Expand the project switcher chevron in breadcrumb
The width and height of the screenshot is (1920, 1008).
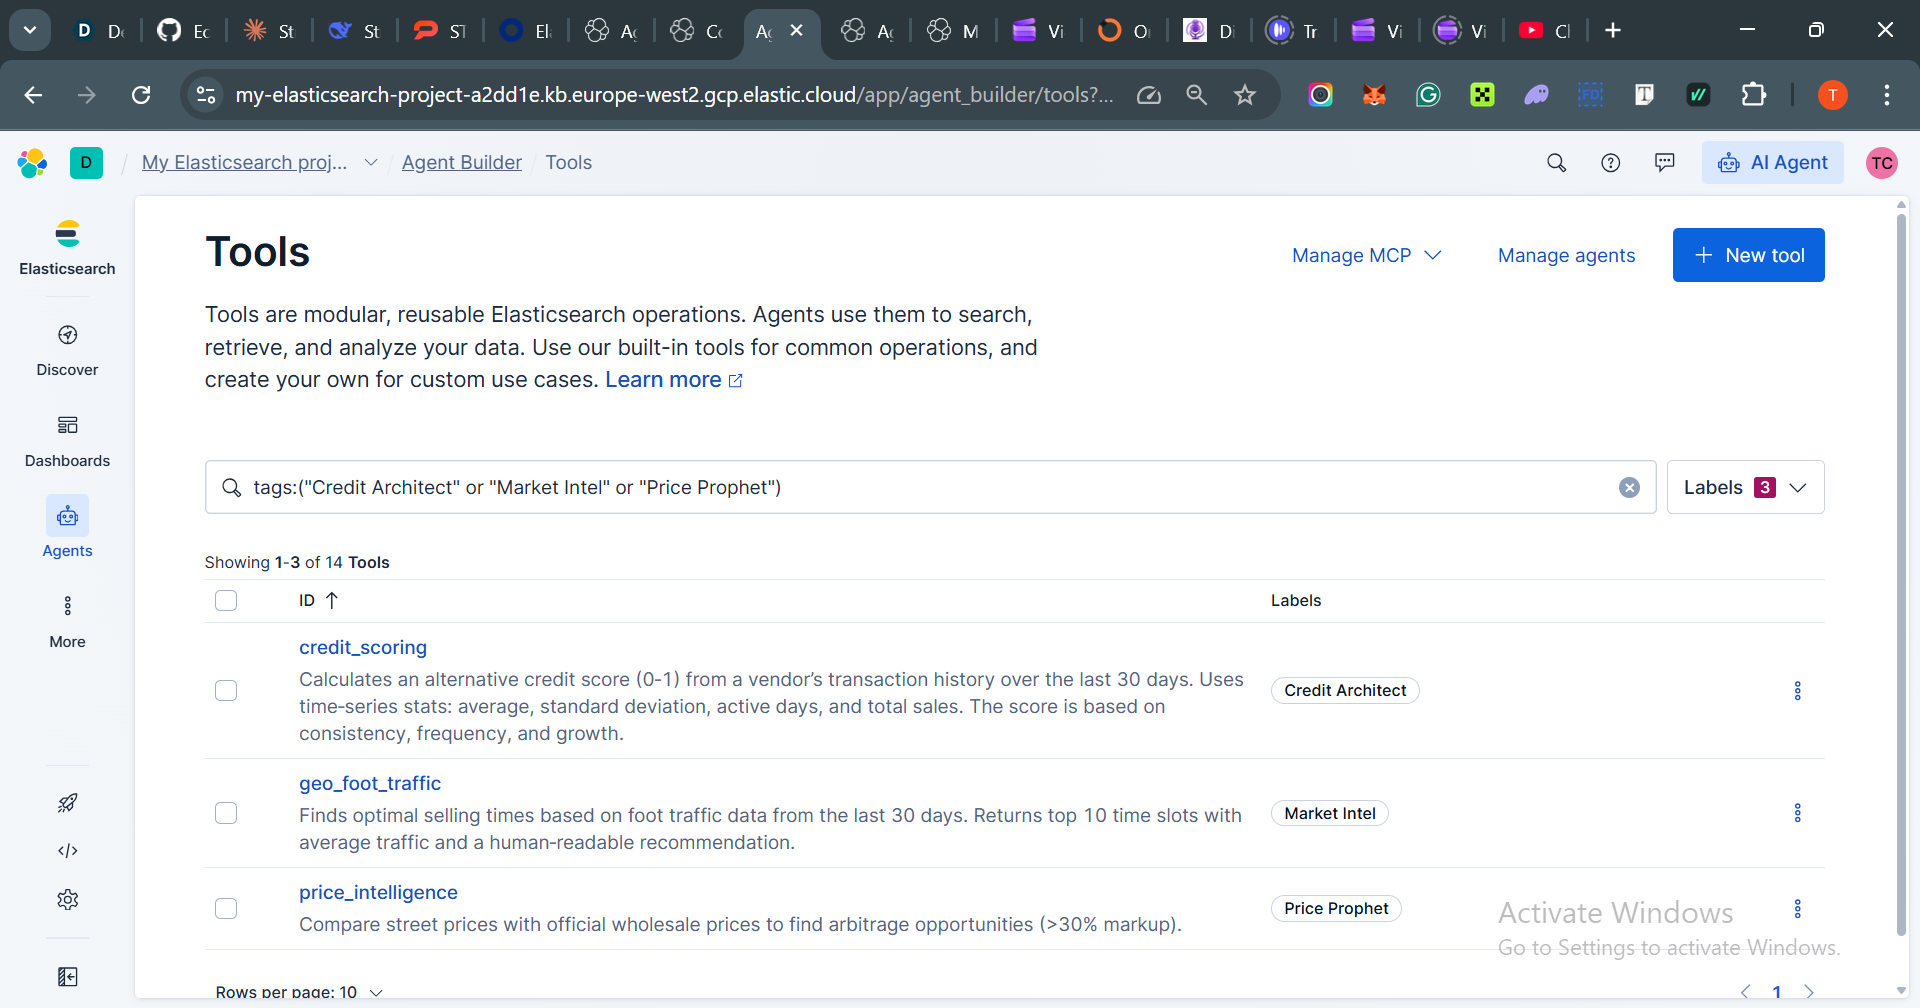tap(371, 162)
